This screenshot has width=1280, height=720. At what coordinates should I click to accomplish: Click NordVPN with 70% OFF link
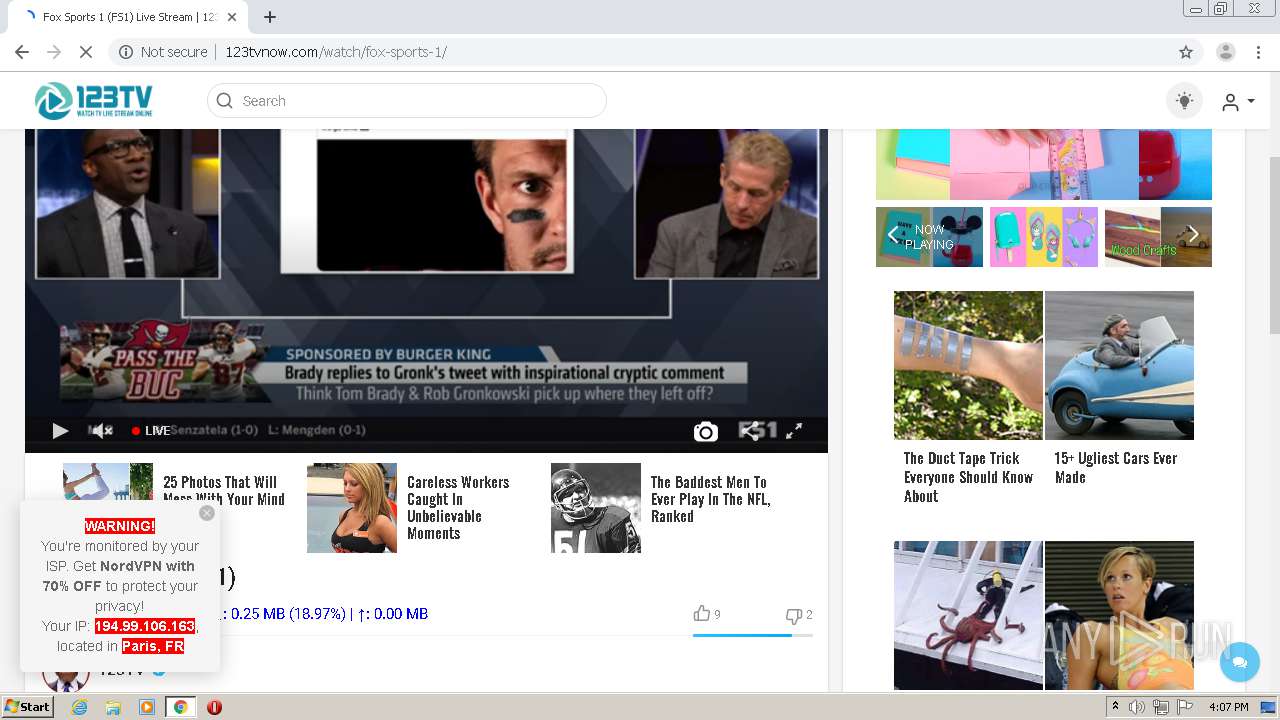pyautogui.click(x=119, y=576)
